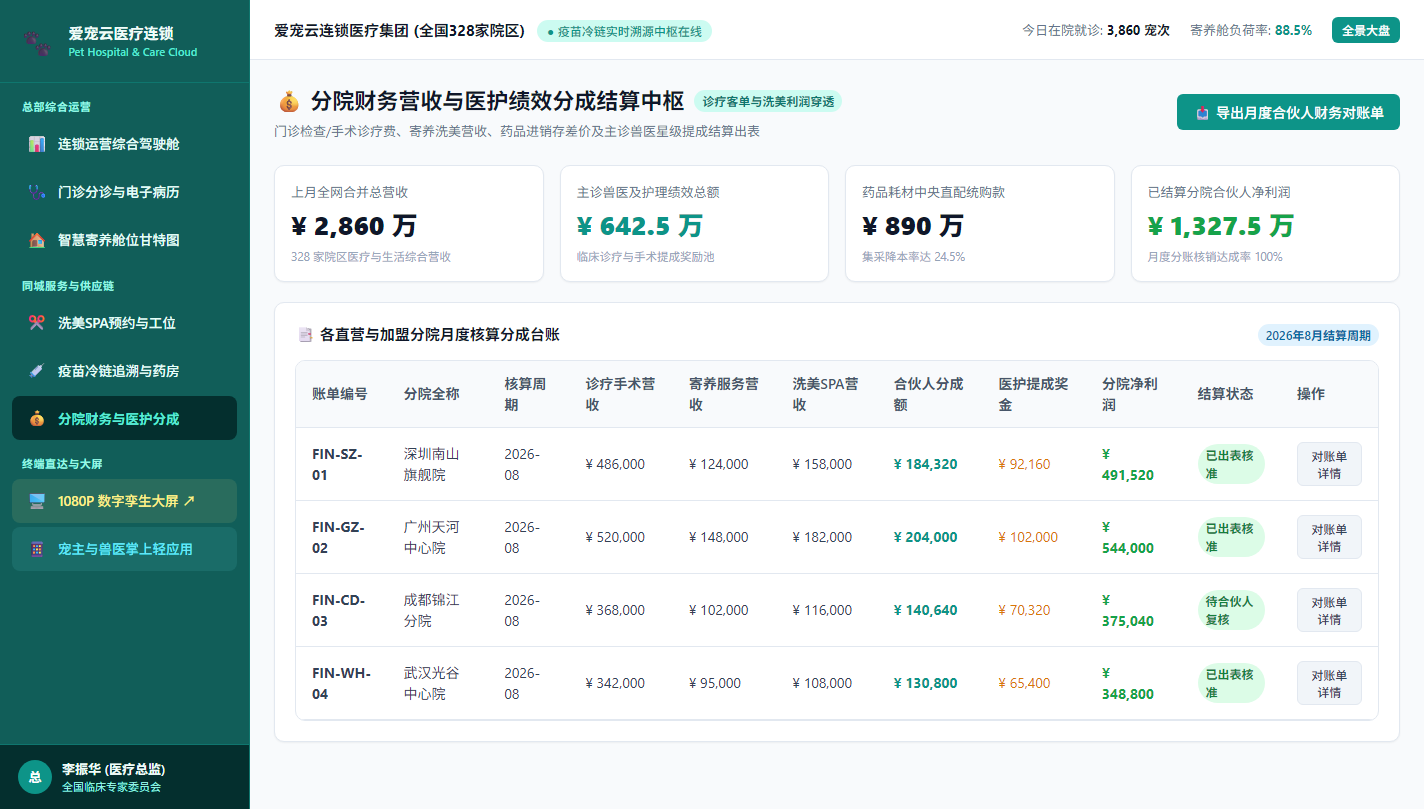Click the ¥ 642.5 万 performance total
1424x809 pixels.
[640, 225]
